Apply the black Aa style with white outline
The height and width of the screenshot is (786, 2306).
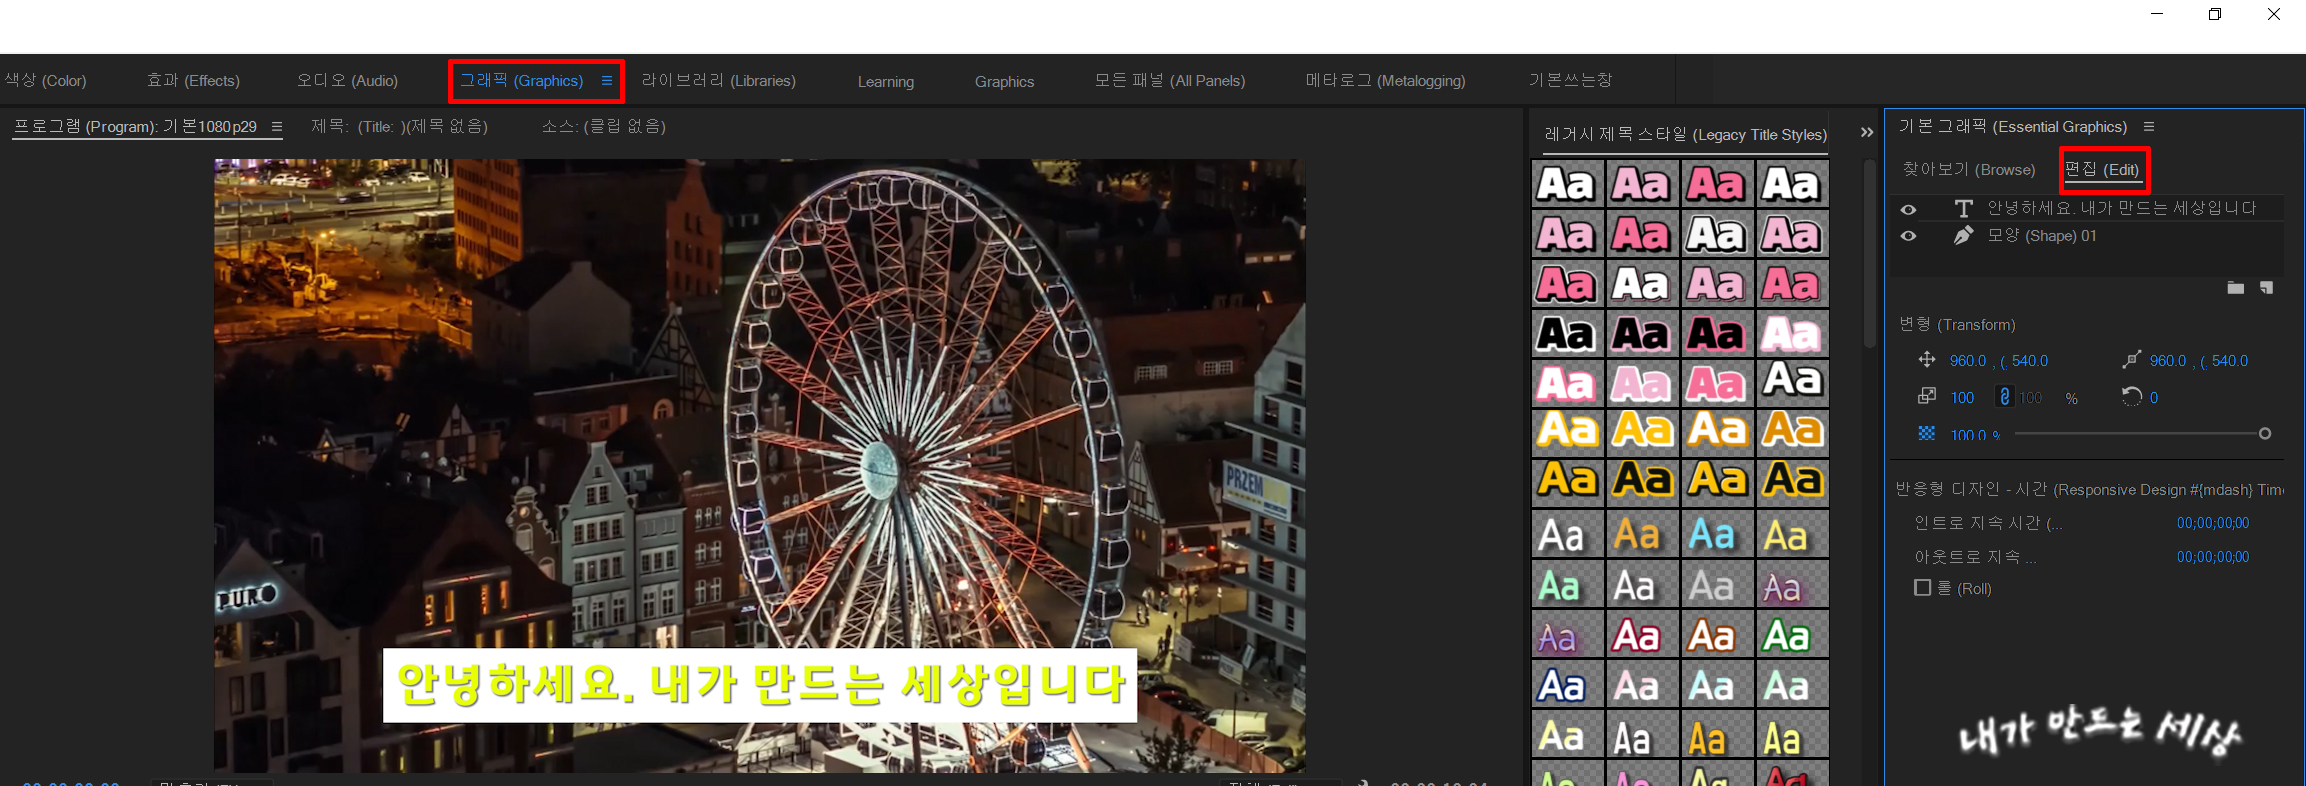pyautogui.click(x=1566, y=334)
